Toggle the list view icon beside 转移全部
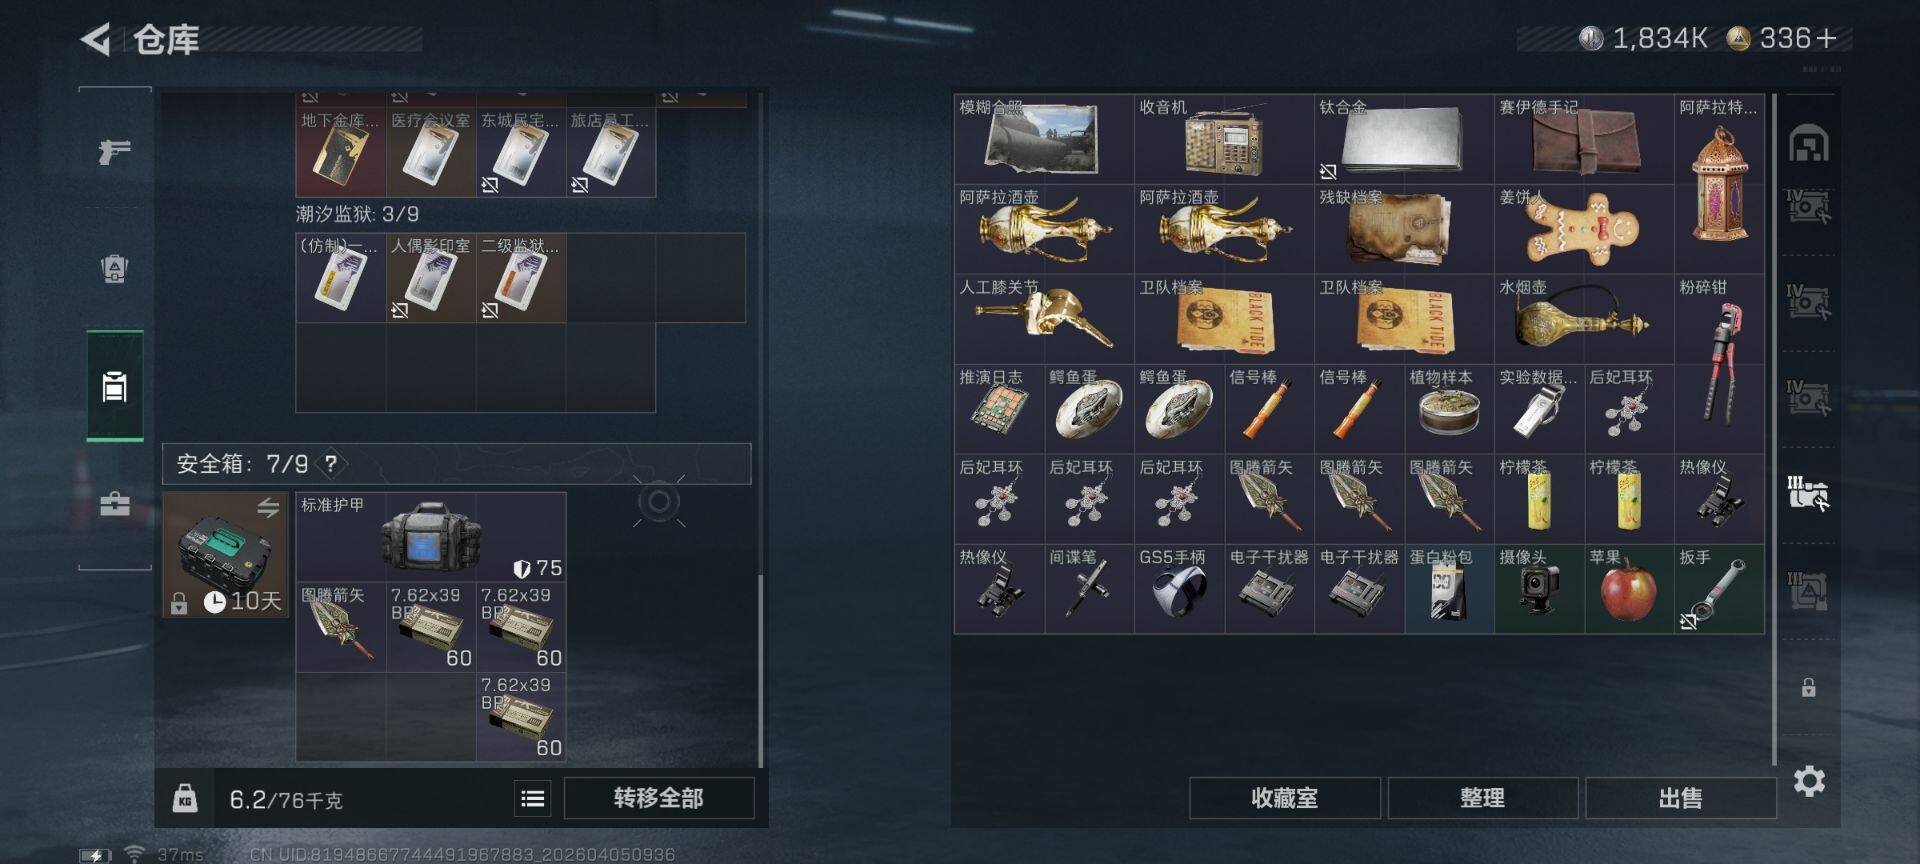 pyautogui.click(x=533, y=798)
